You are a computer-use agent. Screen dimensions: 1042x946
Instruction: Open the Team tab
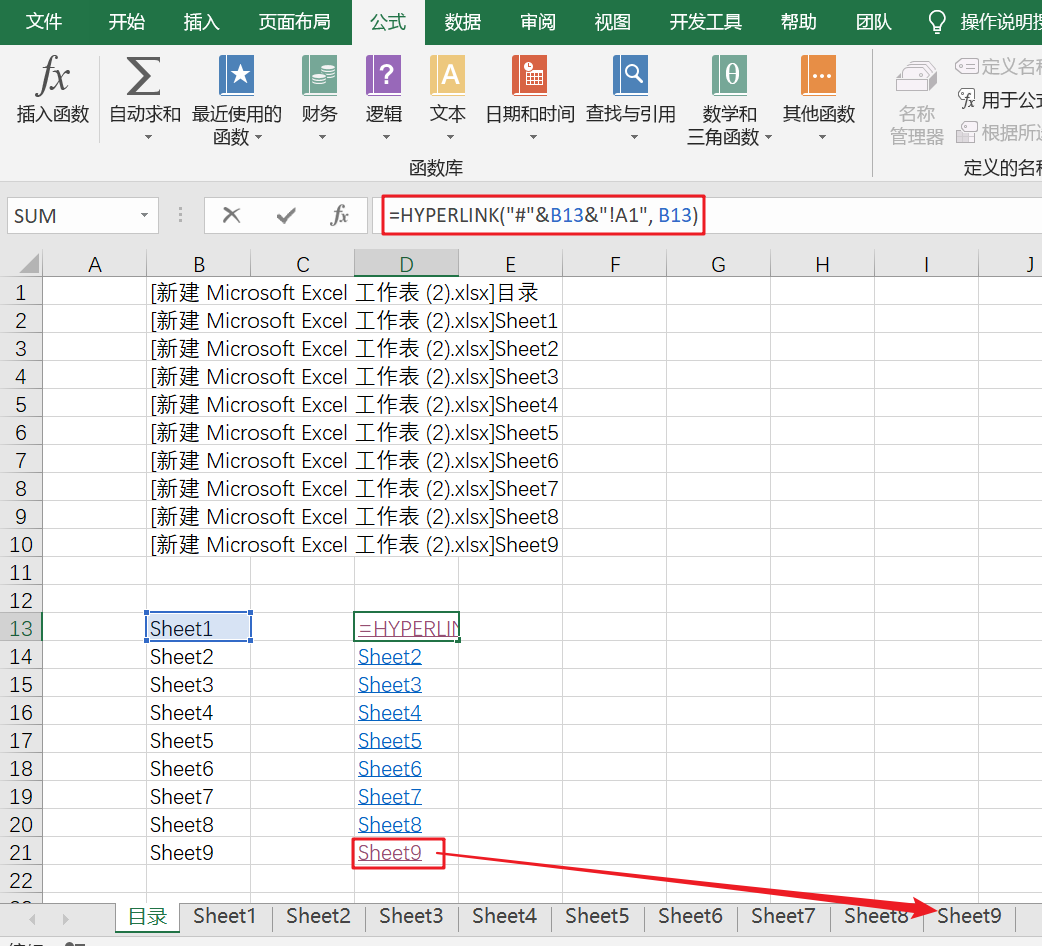[873, 22]
